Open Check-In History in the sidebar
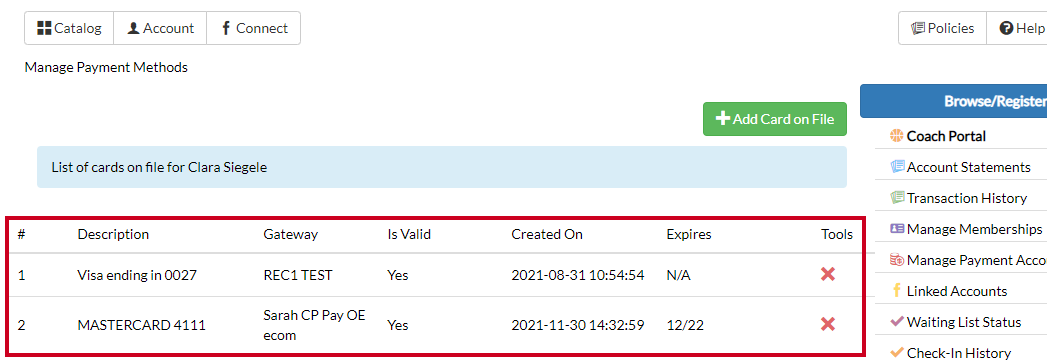 tap(958, 353)
